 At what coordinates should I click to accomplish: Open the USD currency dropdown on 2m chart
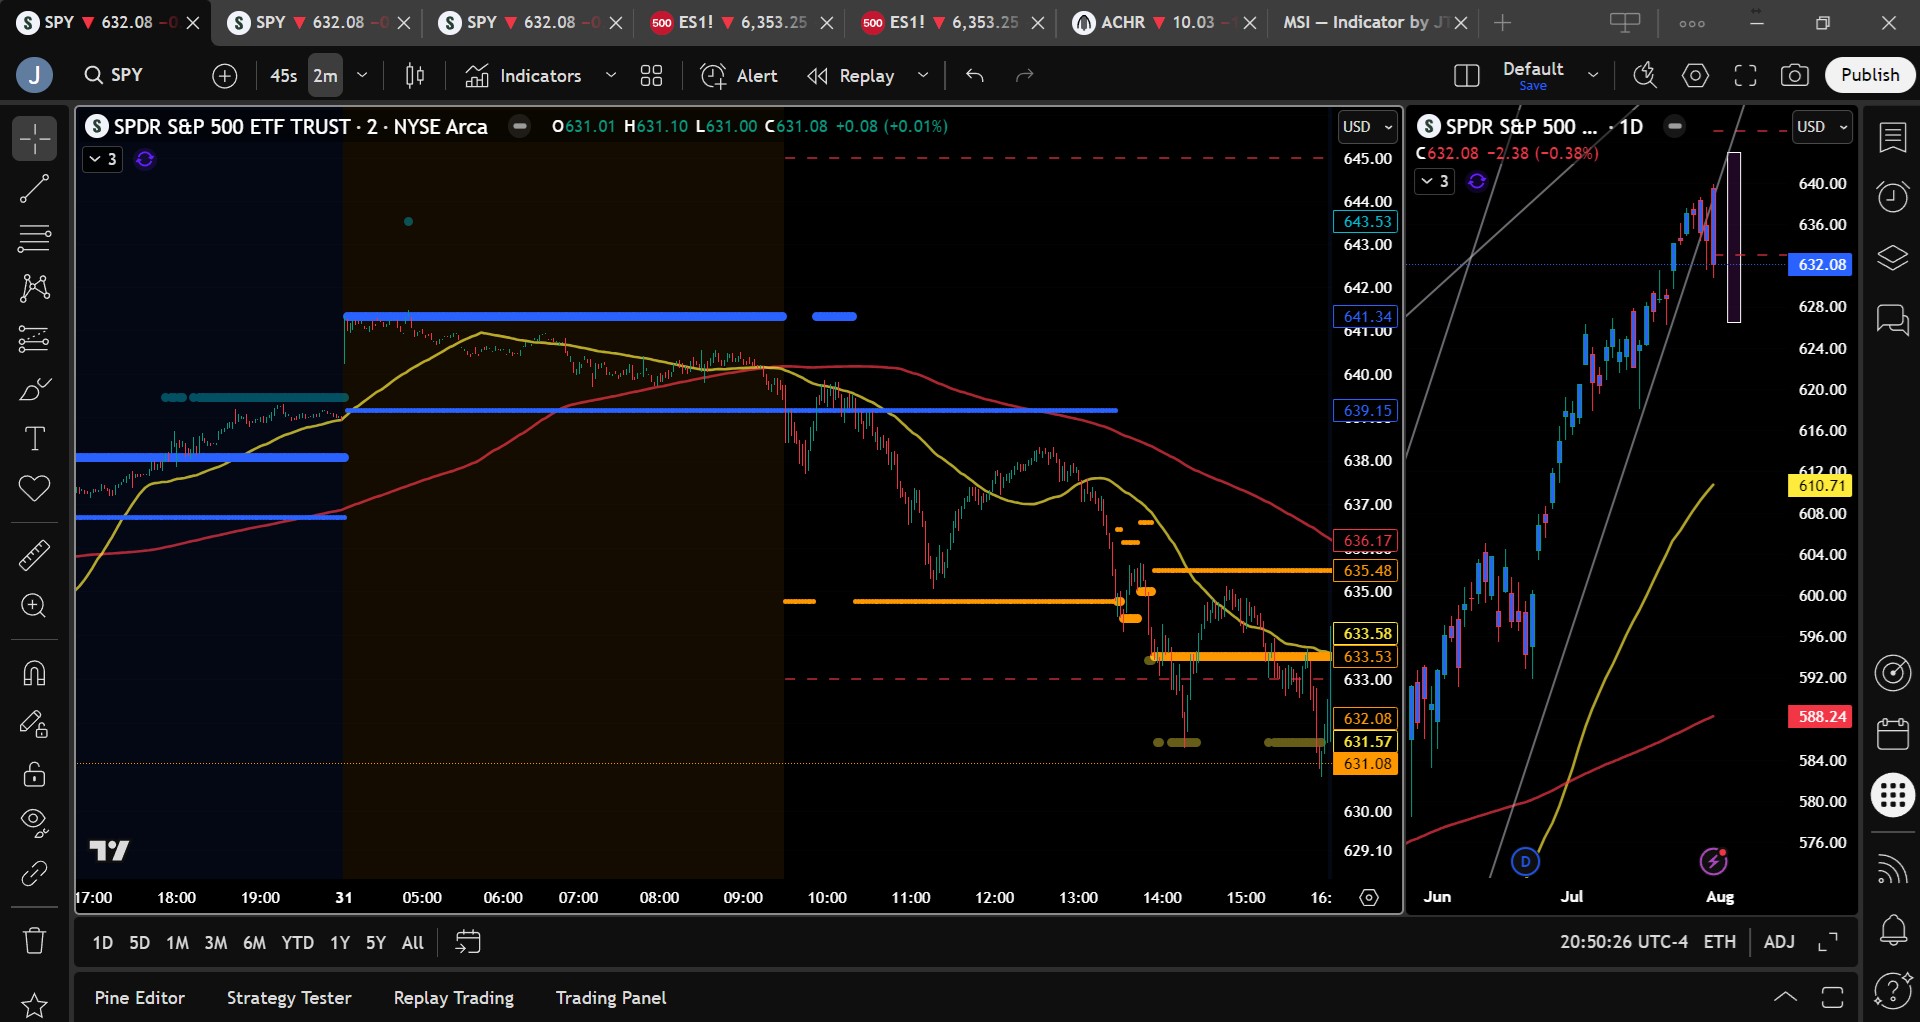(x=1367, y=127)
